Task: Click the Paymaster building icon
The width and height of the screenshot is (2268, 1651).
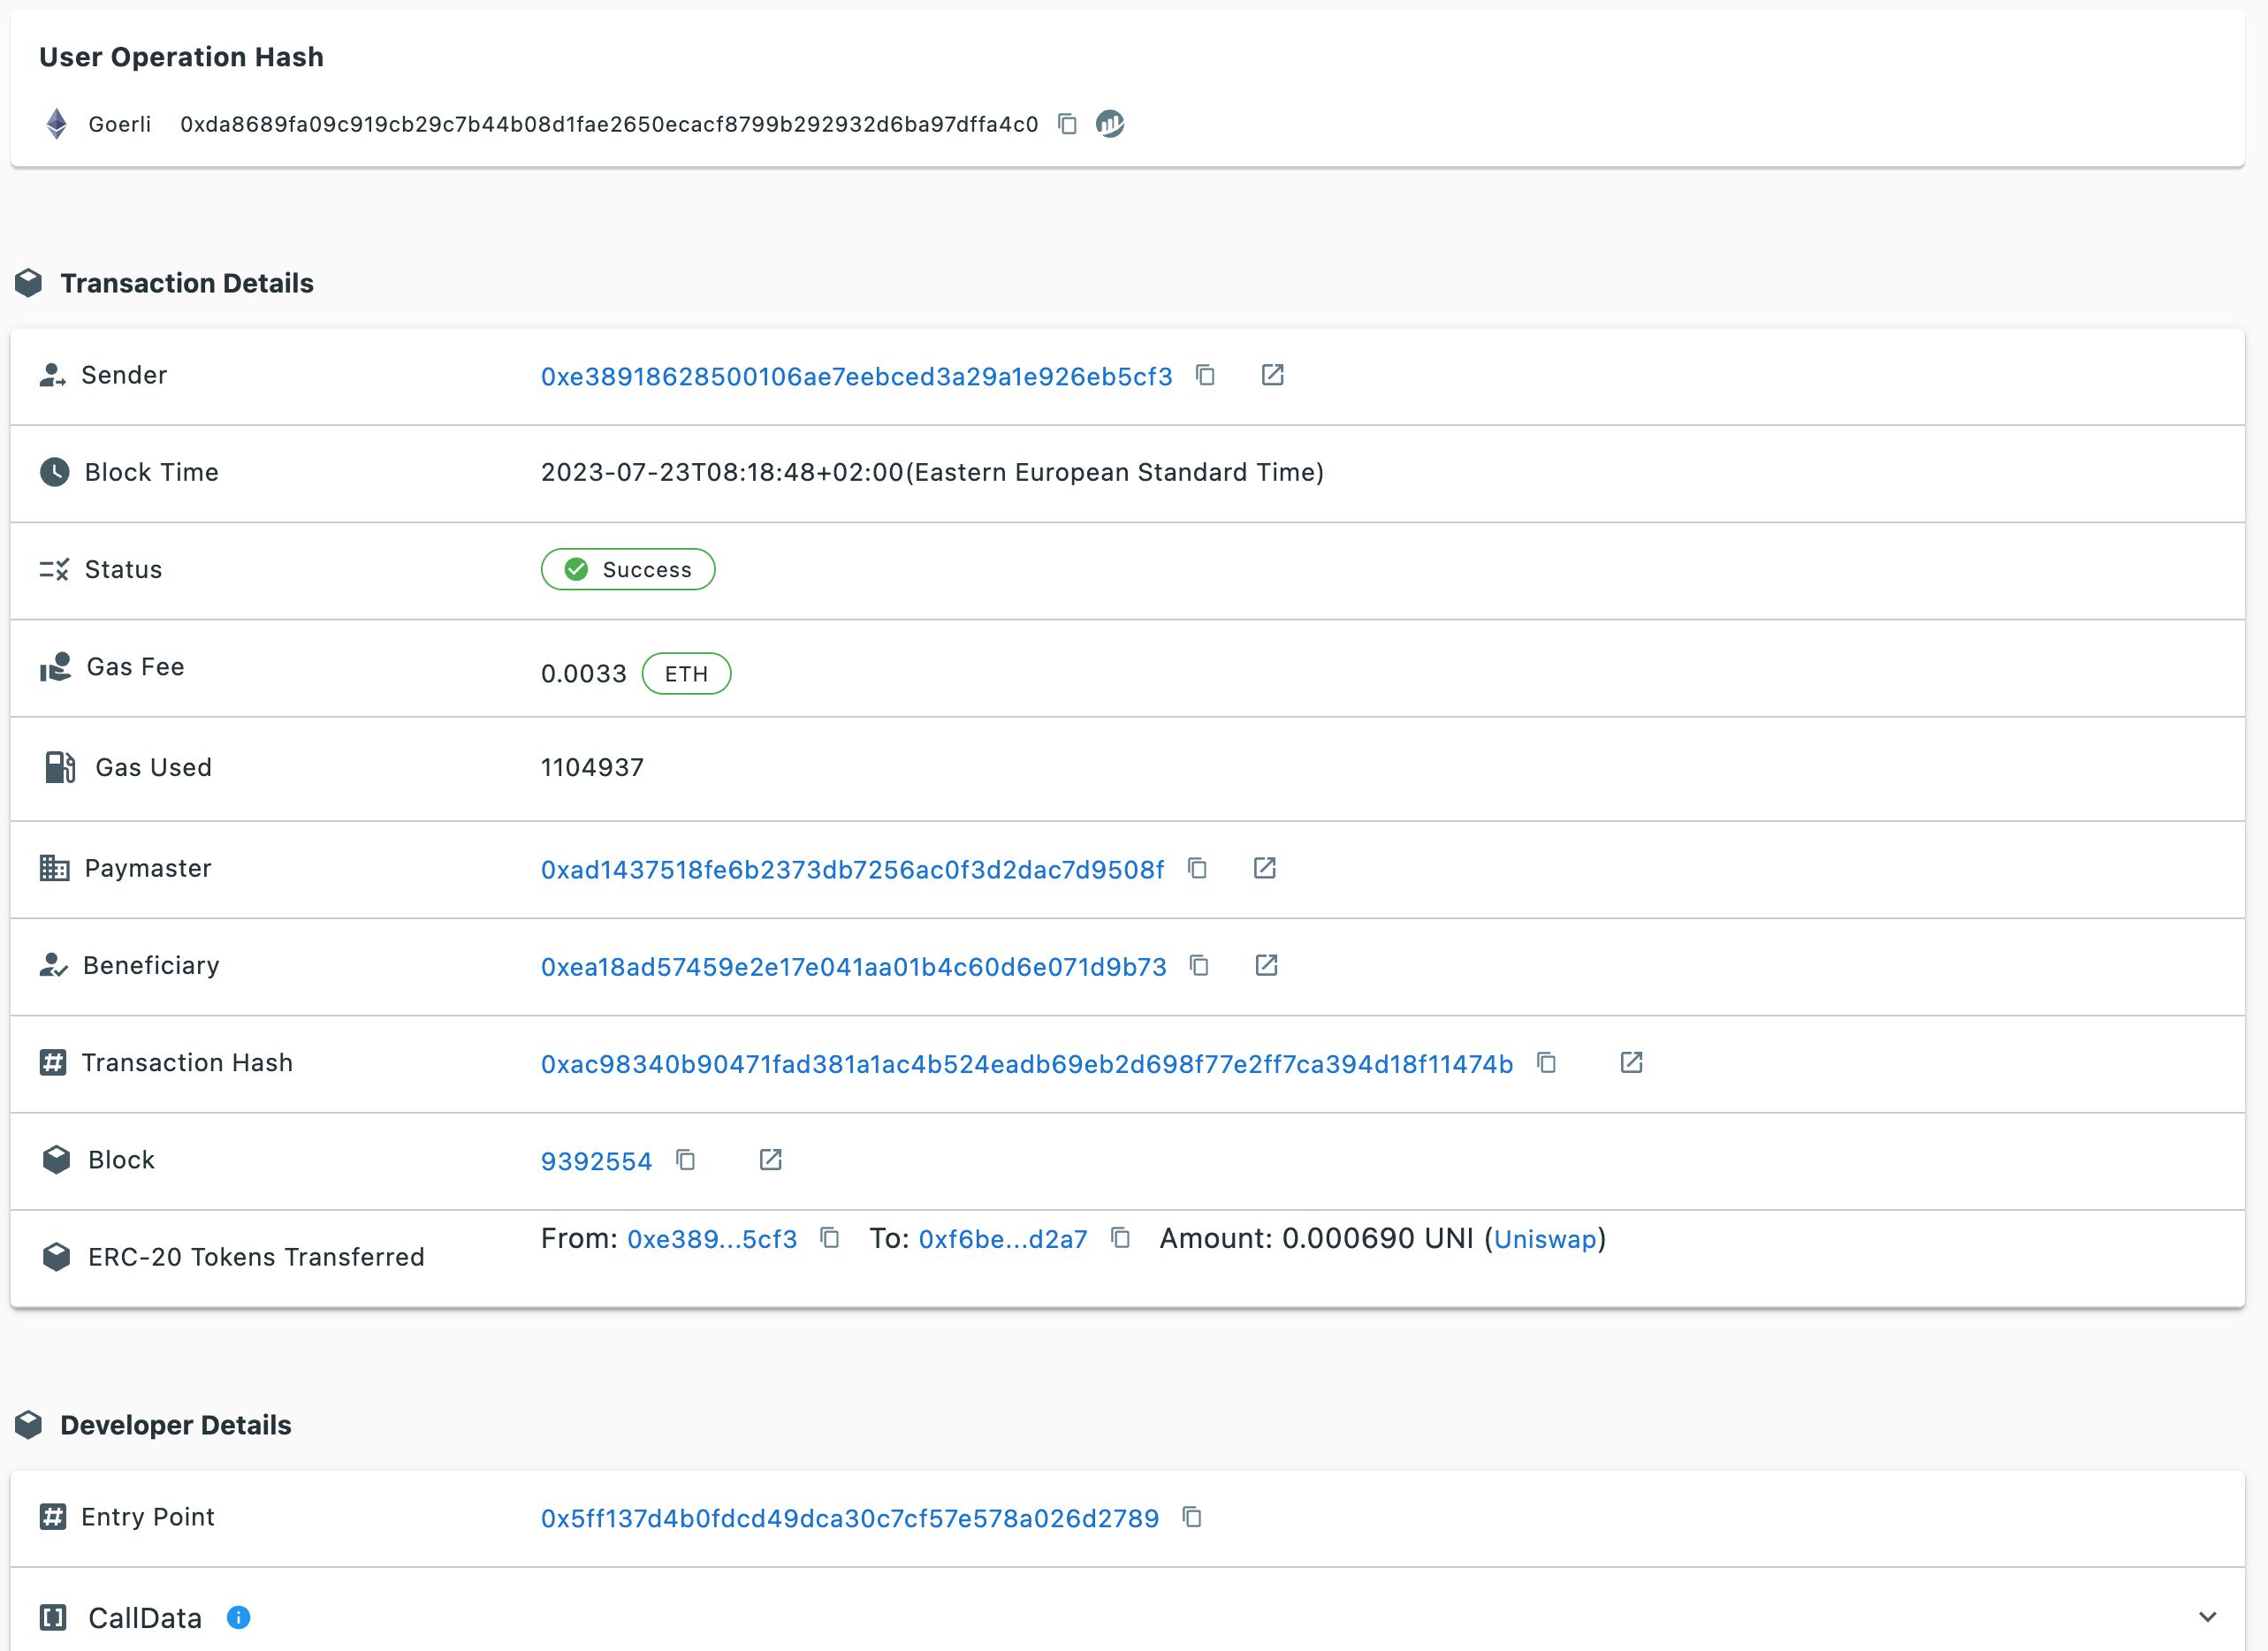Action: (54, 868)
